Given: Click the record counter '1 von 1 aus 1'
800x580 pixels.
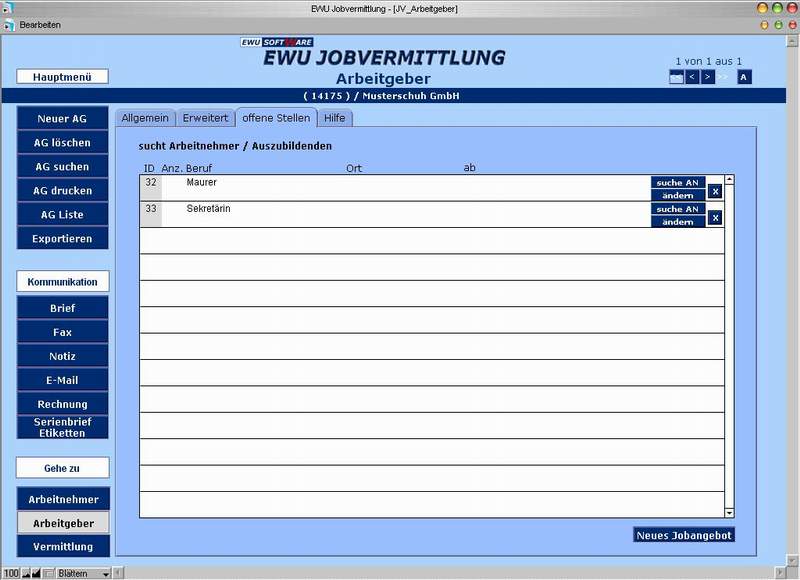Looking at the screenshot, I should click(x=709, y=61).
